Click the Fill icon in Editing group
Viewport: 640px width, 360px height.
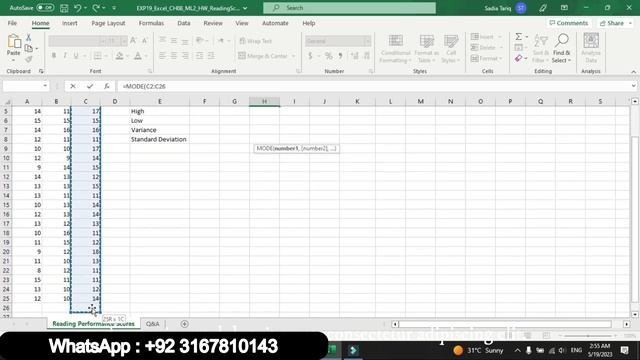click(518, 48)
